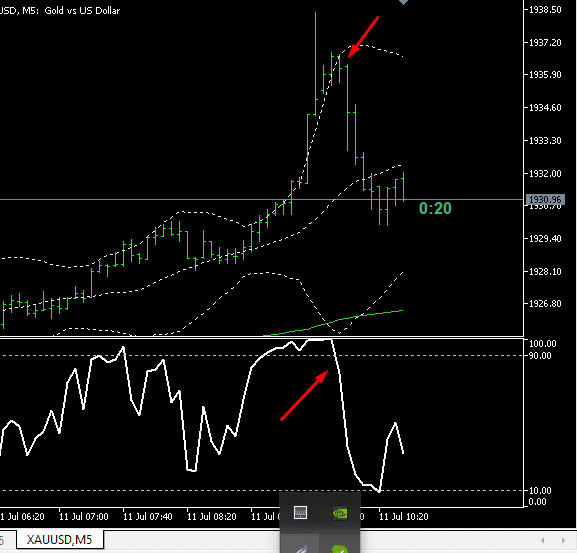
Task: Click the indicator 0.00 level label
Action: tap(537, 501)
